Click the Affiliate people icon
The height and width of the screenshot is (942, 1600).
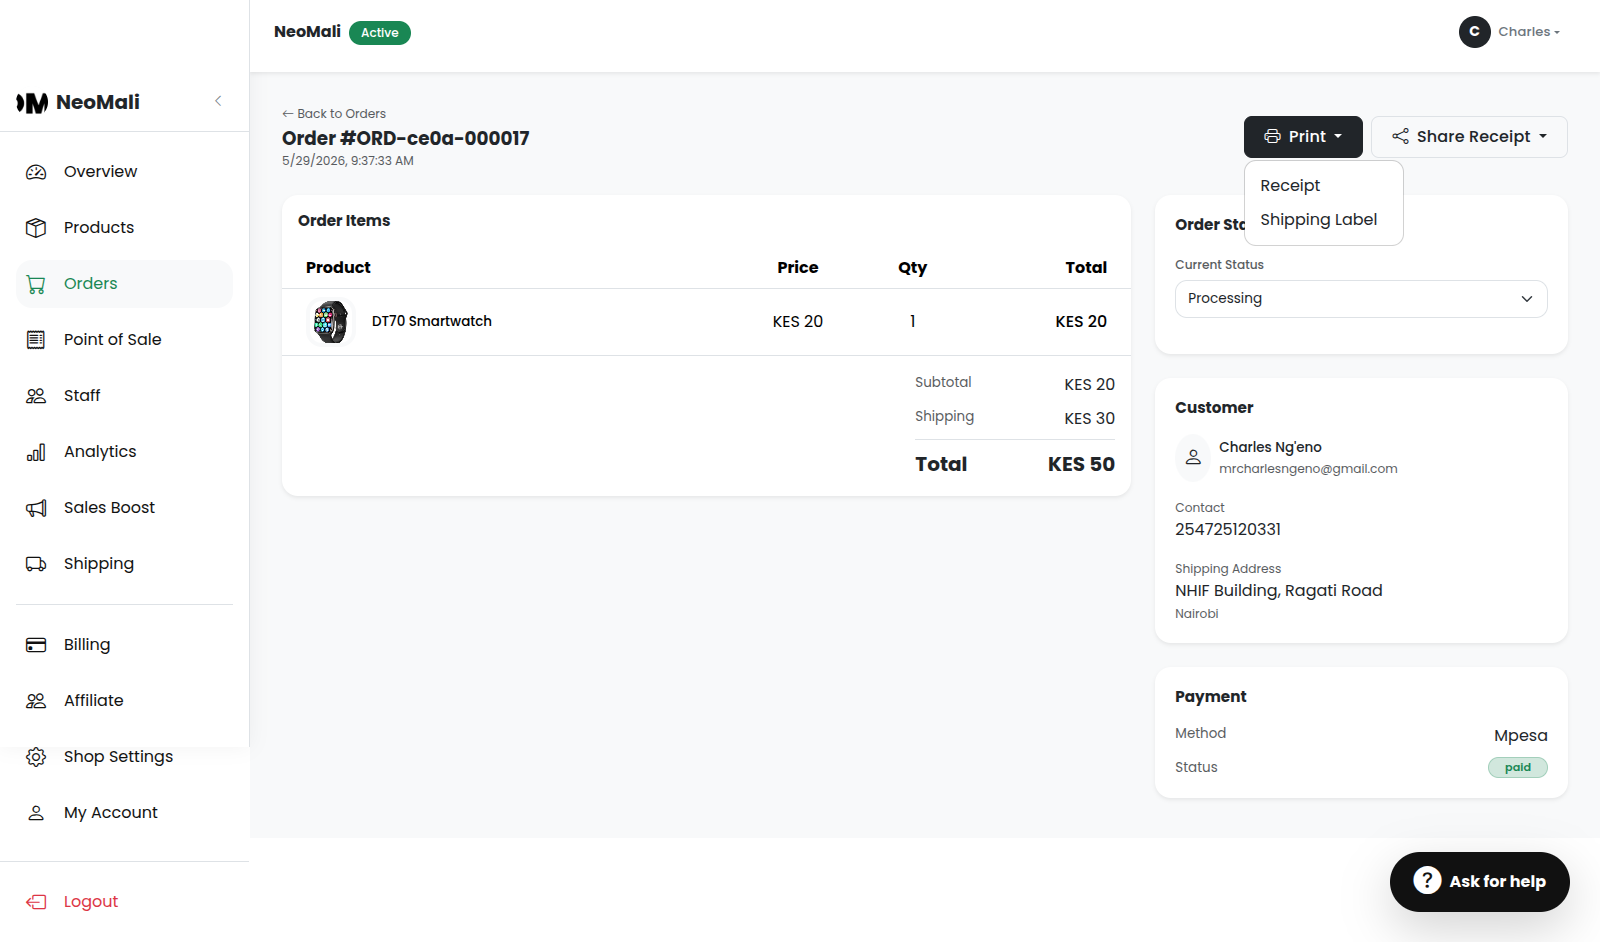[x=36, y=701]
